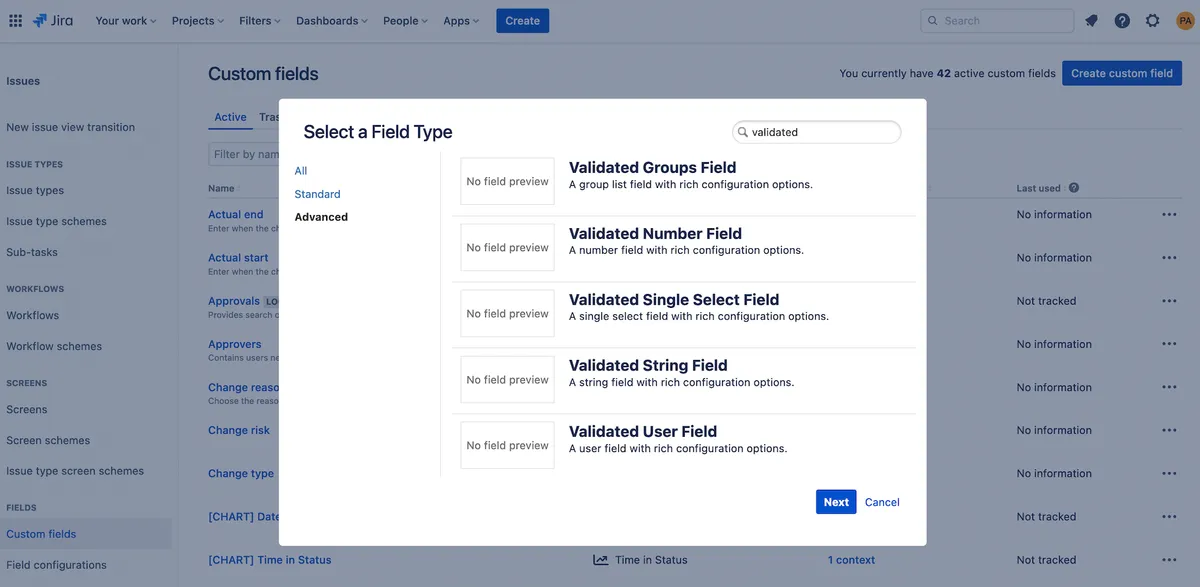1200x587 pixels.
Task: Open more actions for Change type row
Action: coord(1169,474)
